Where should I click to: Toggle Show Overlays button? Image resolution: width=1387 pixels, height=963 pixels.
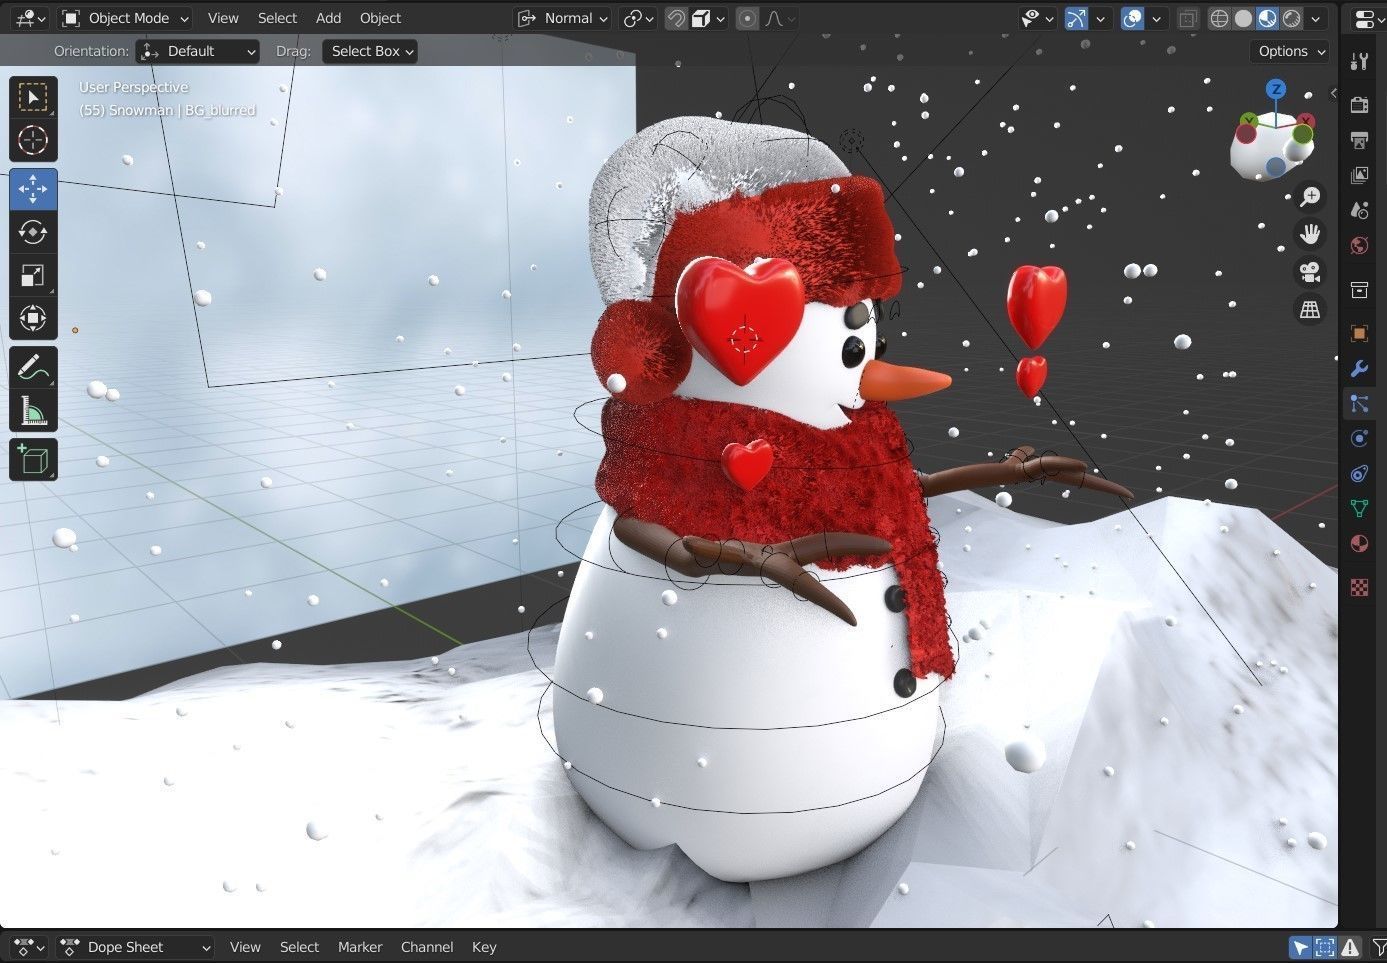(x=1132, y=18)
